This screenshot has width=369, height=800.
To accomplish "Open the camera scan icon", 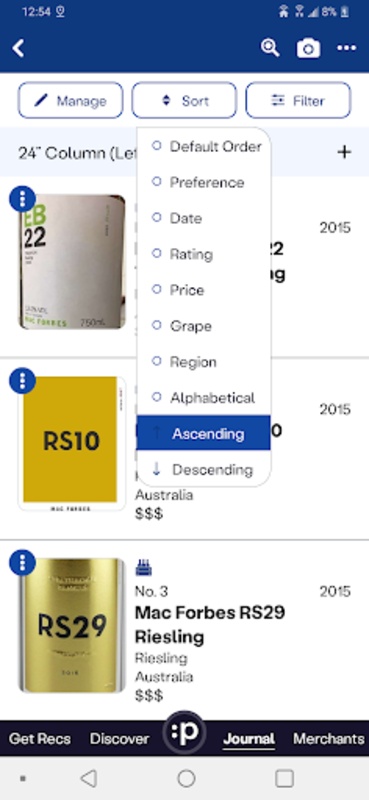I will [x=309, y=49].
